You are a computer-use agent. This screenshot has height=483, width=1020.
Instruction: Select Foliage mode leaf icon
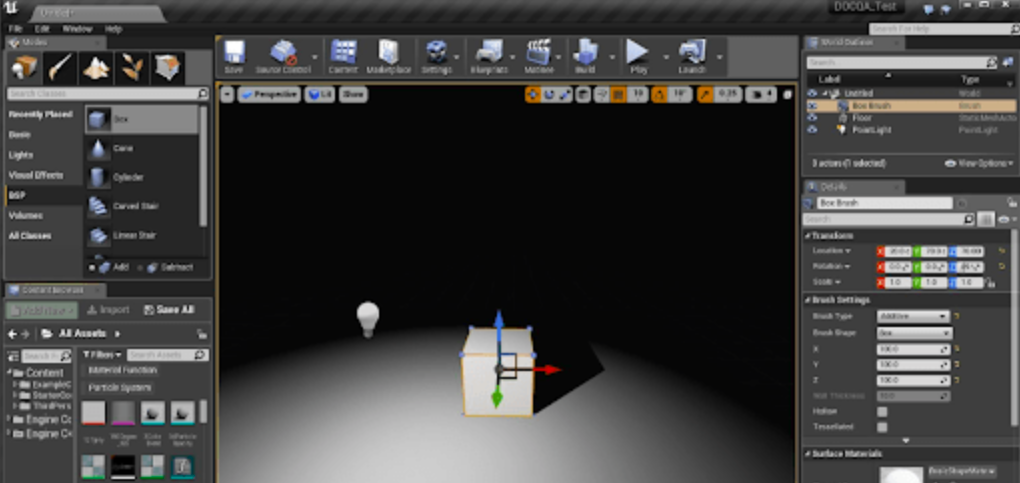pos(131,68)
